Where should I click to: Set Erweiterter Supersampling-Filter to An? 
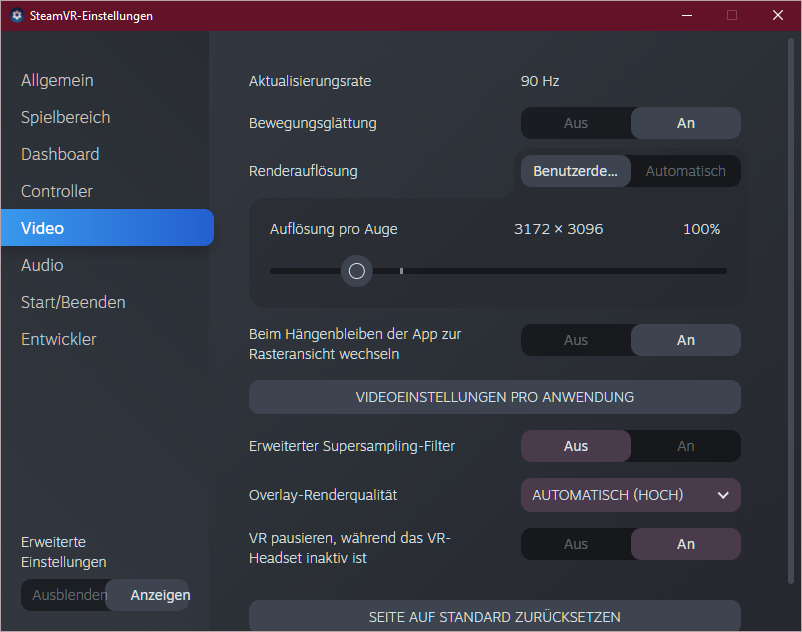pos(686,446)
